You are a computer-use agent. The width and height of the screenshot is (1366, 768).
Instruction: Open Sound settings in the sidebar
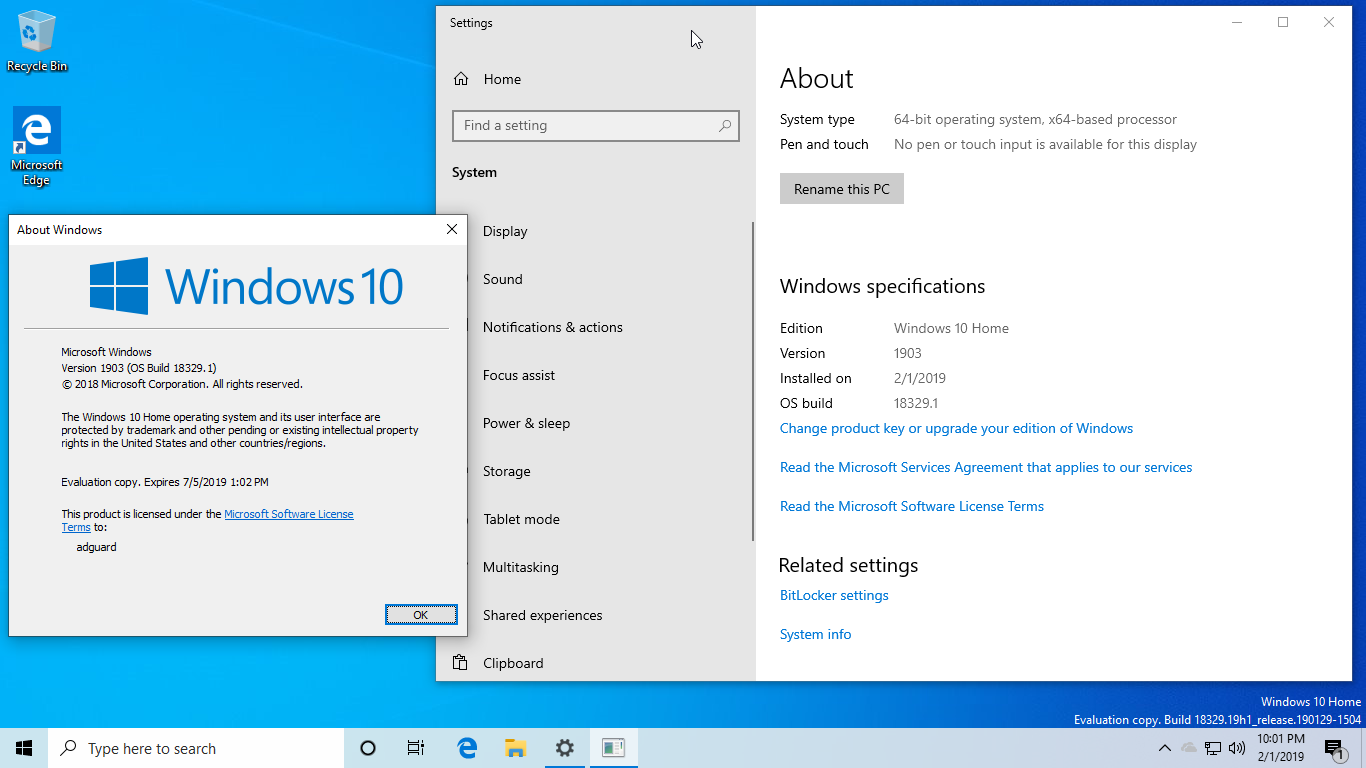tap(503, 279)
